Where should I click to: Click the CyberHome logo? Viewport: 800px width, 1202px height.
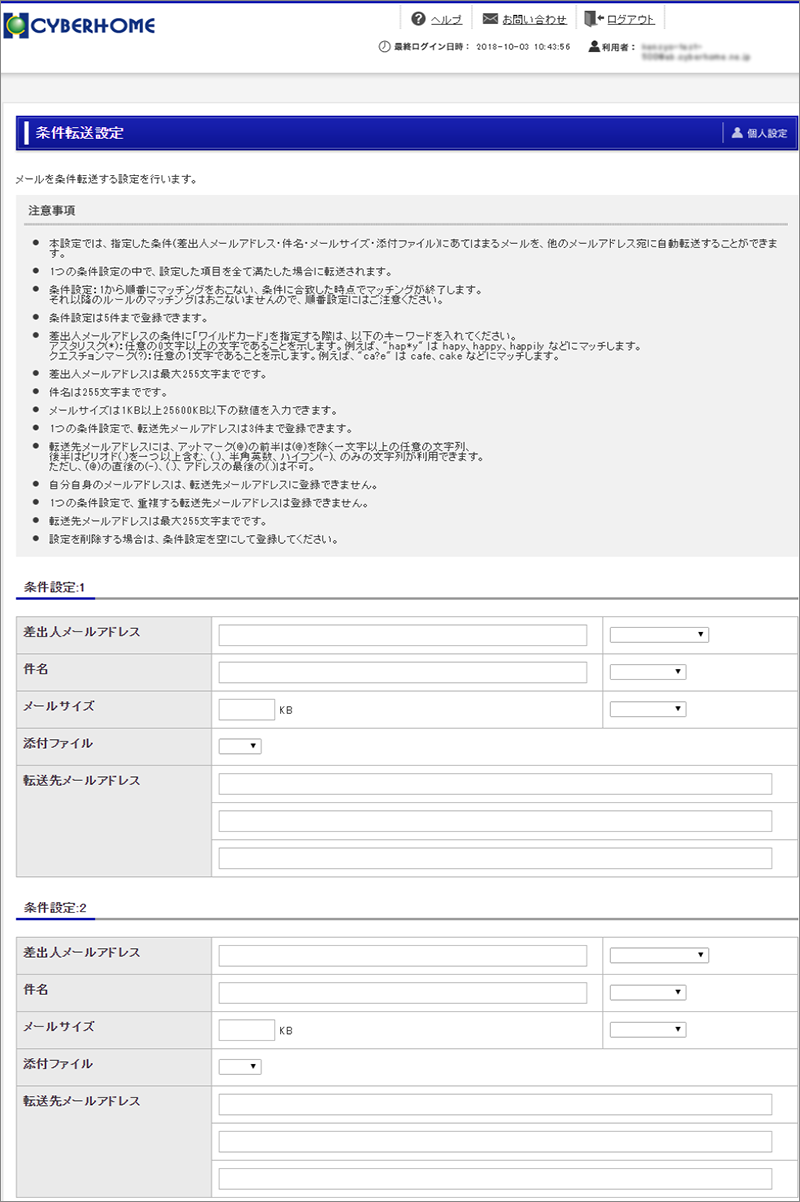click(80, 25)
